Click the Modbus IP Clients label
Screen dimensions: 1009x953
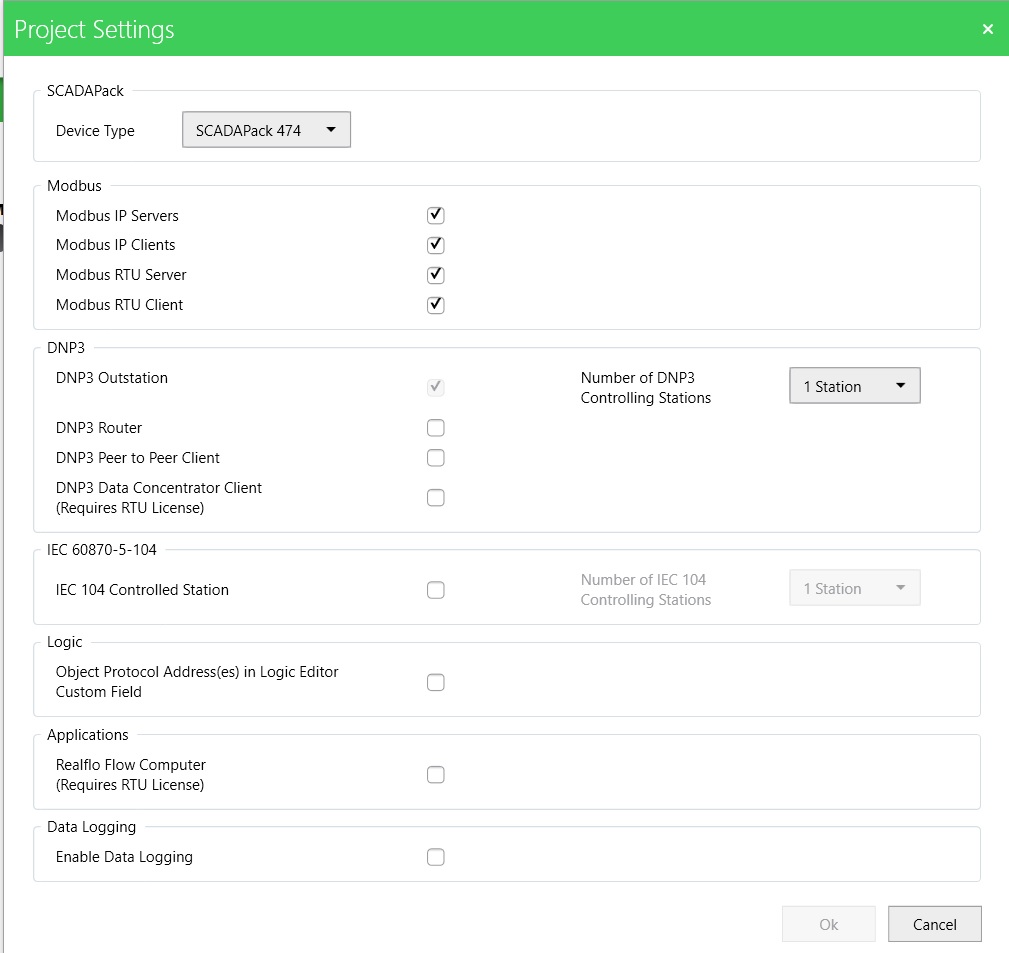click(115, 245)
